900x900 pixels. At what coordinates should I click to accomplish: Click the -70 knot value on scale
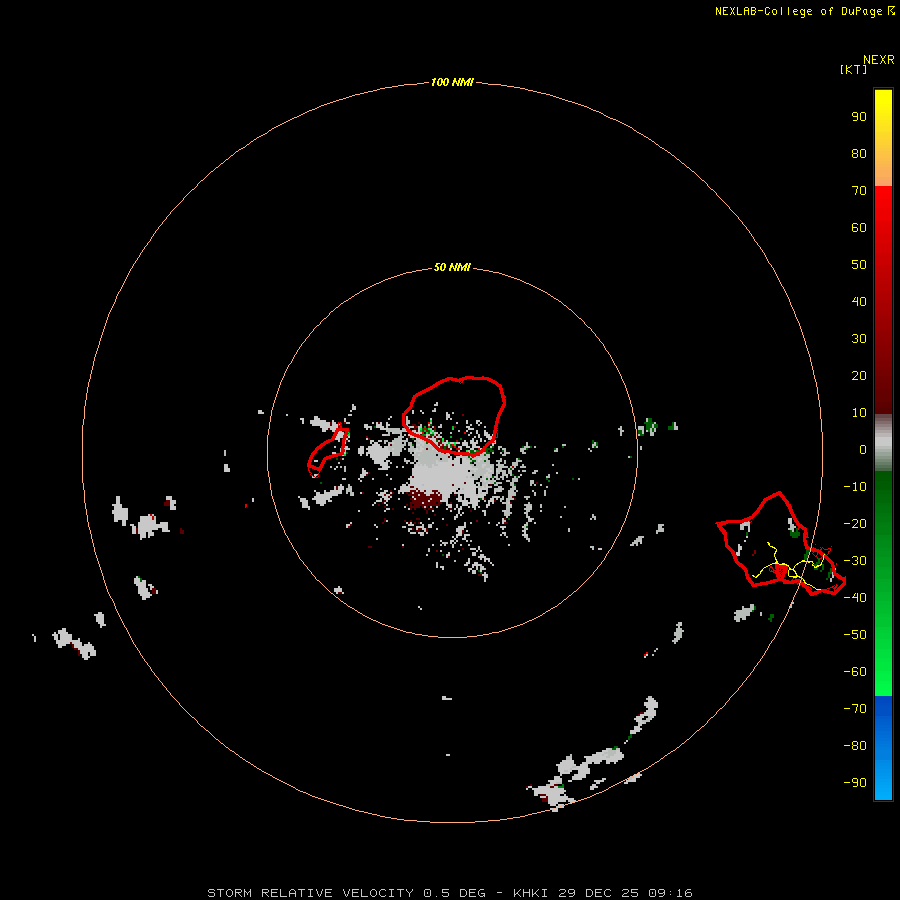855,709
